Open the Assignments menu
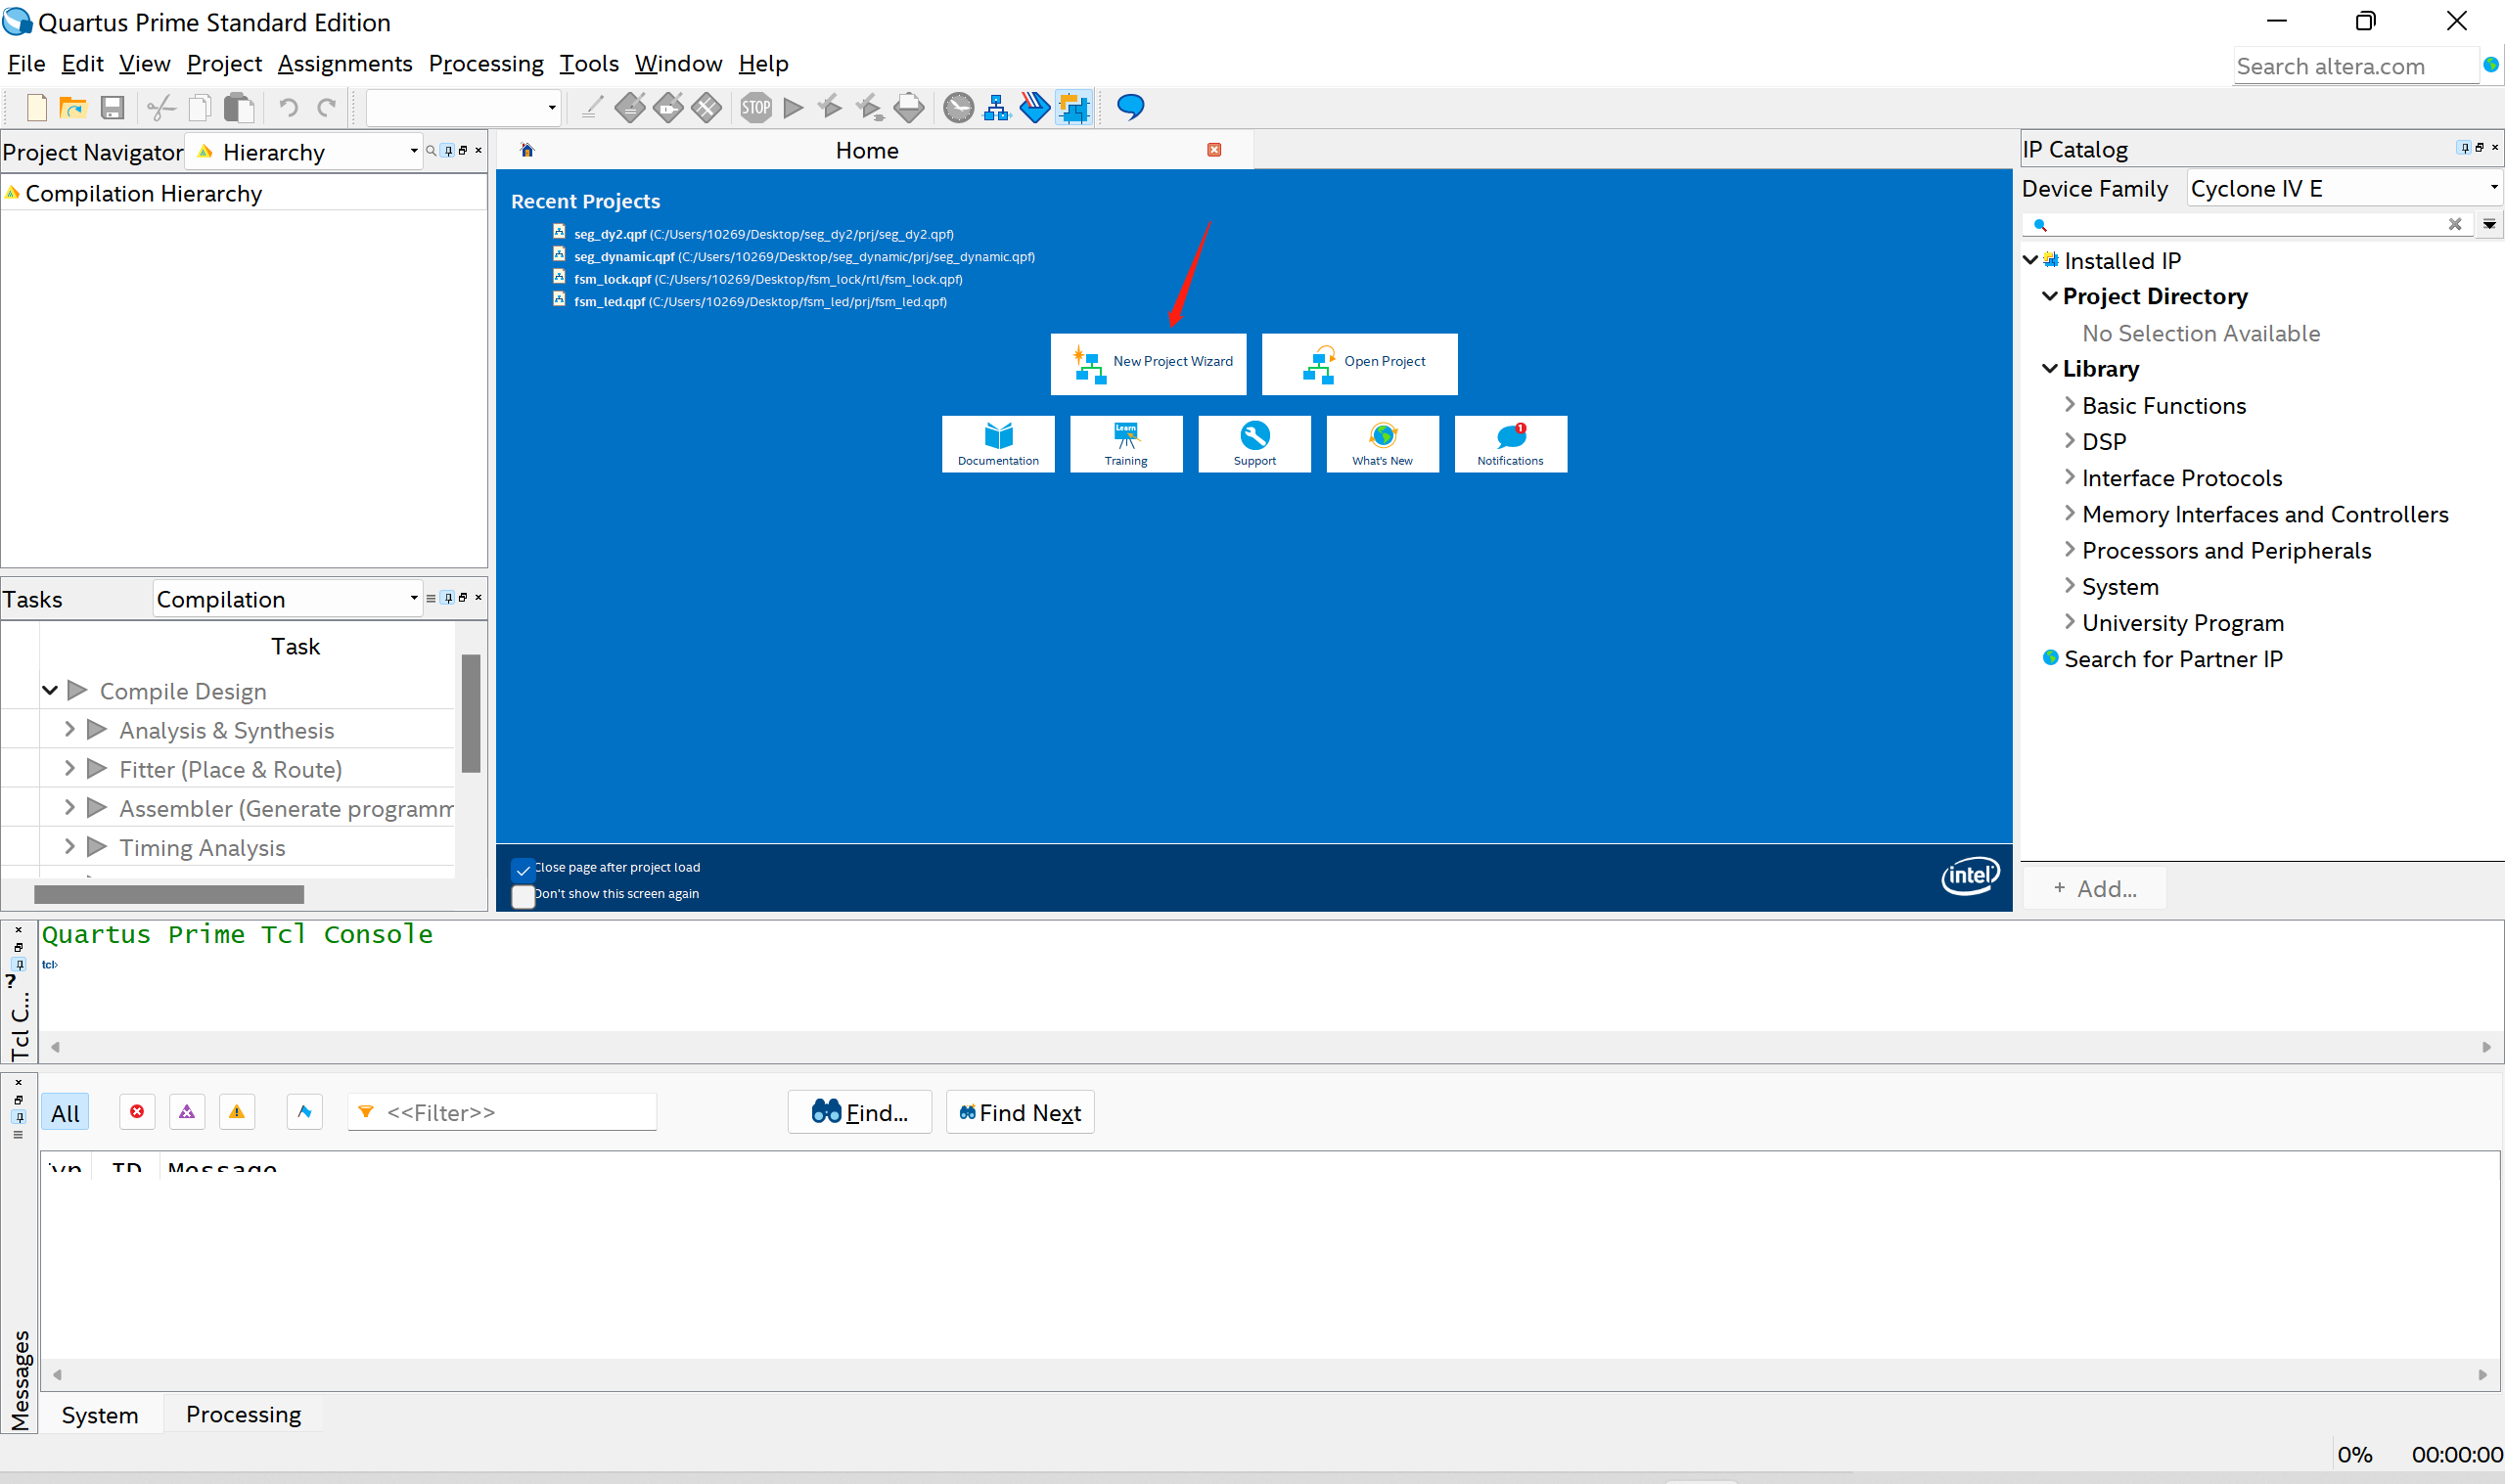 click(345, 64)
